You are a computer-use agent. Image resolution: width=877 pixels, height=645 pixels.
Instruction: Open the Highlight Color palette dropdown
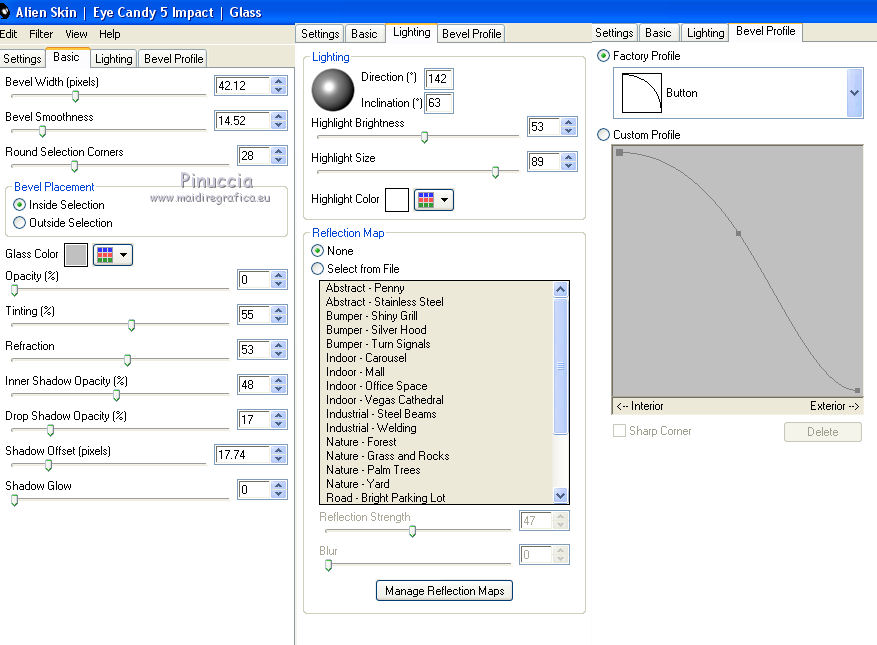(434, 200)
